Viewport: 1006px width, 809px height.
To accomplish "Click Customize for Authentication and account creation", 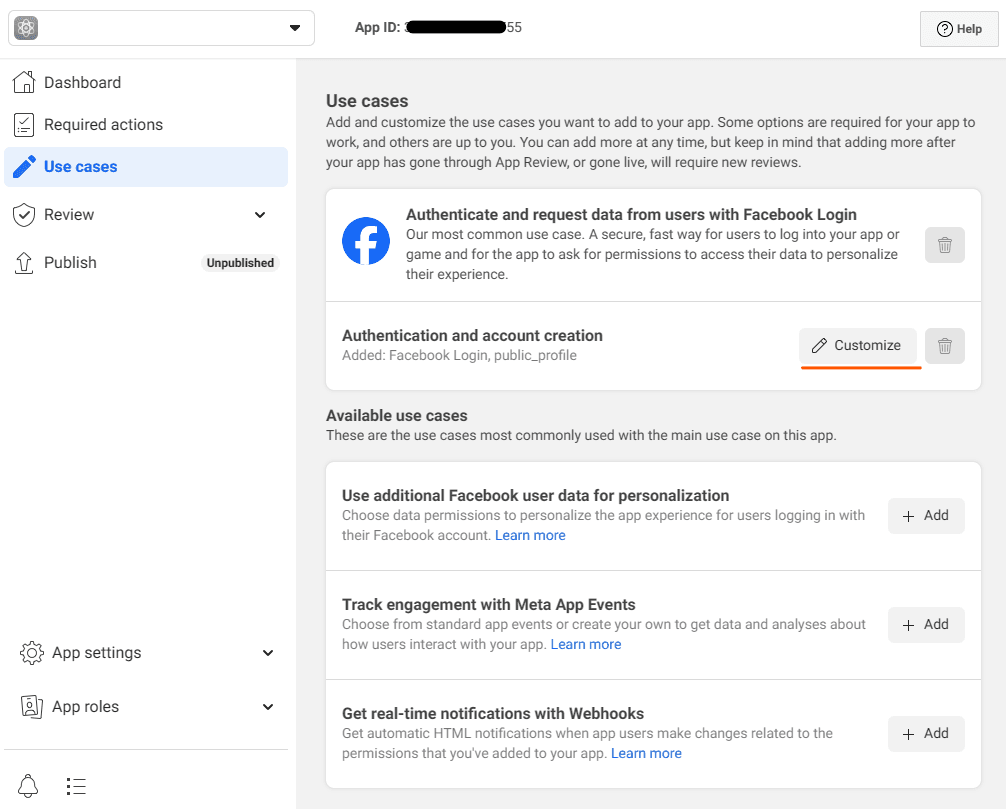I will 857,346.
